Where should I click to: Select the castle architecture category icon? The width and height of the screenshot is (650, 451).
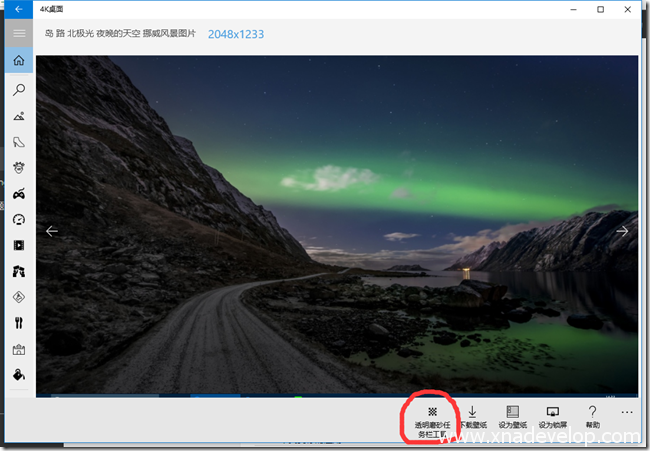point(19,350)
